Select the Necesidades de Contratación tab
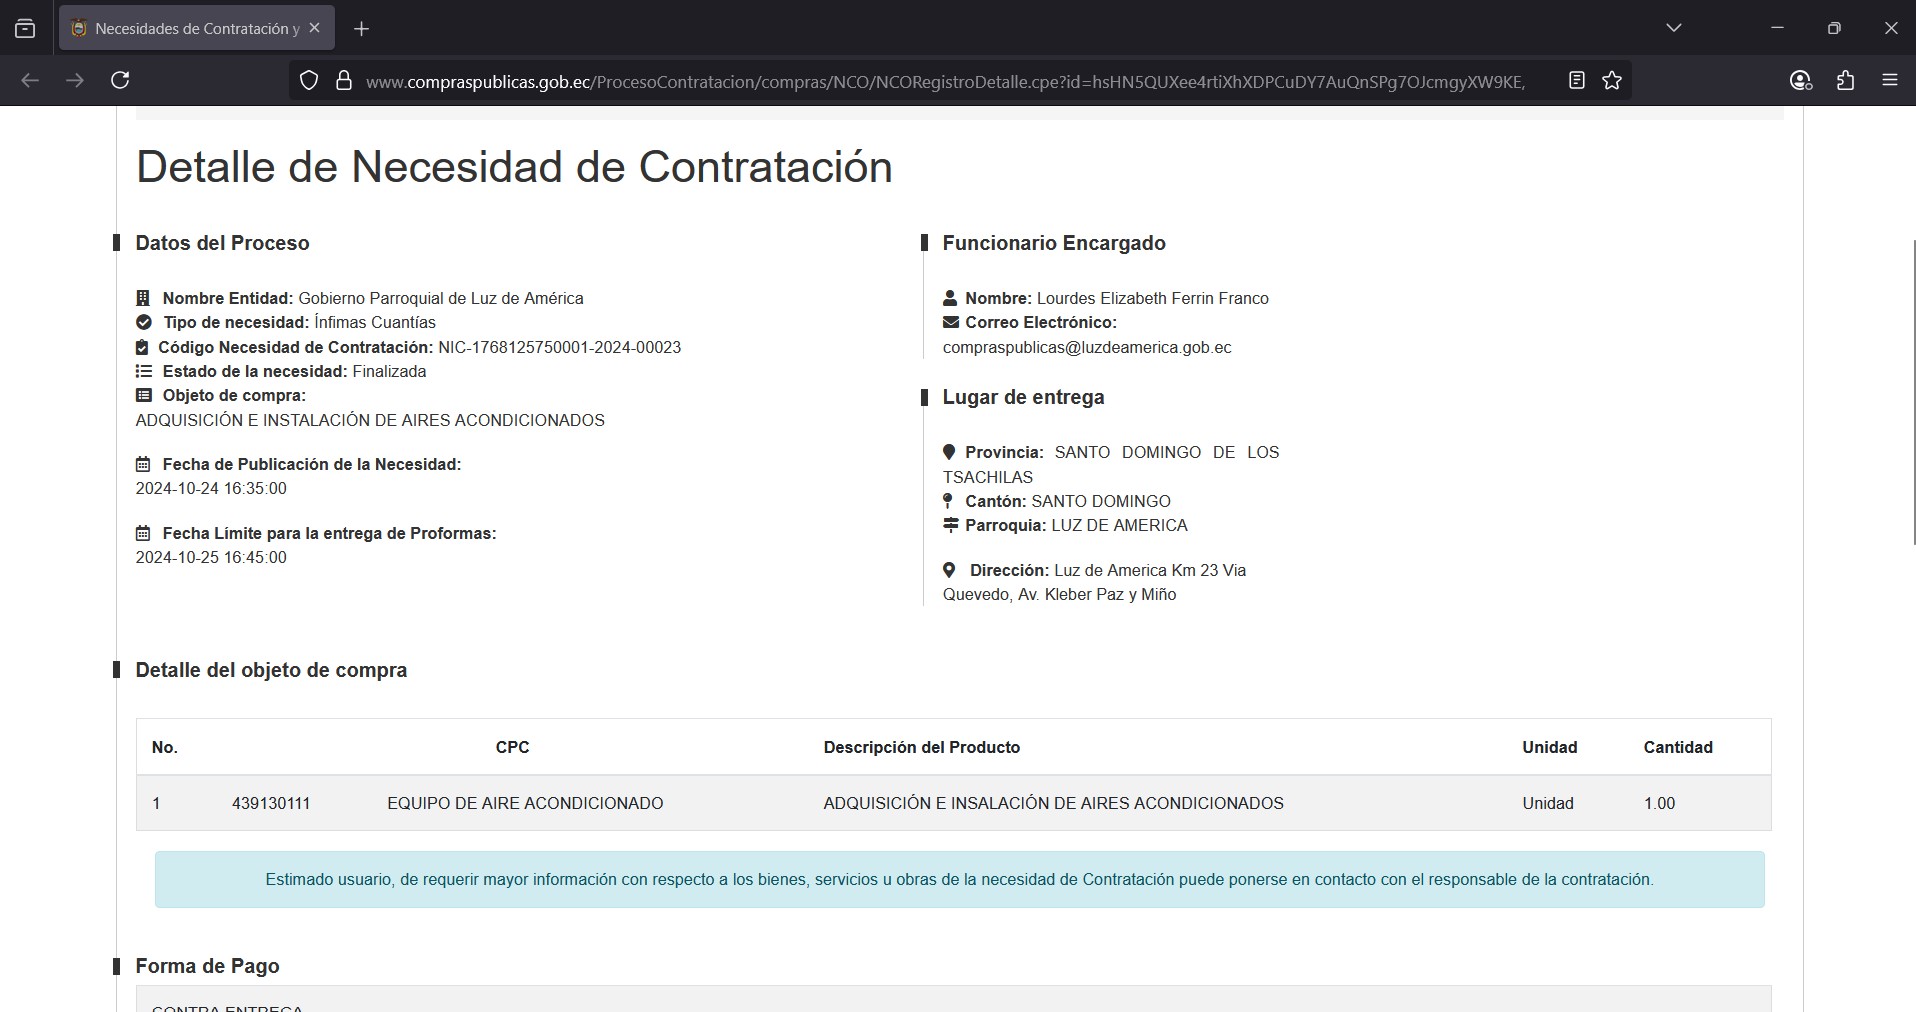 (x=197, y=28)
